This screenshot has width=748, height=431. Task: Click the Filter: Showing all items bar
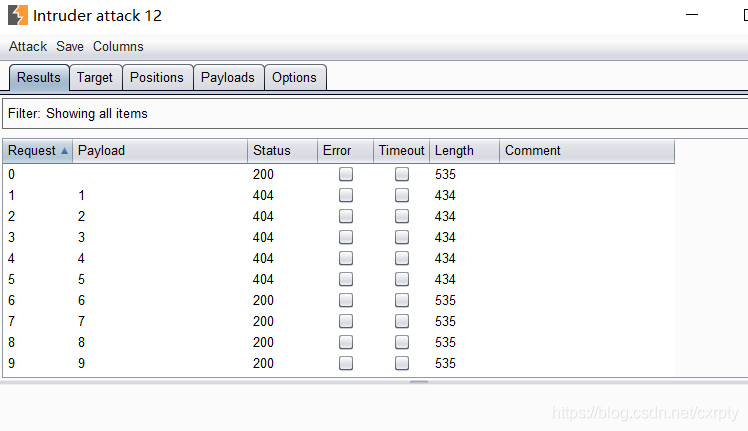coord(375,114)
